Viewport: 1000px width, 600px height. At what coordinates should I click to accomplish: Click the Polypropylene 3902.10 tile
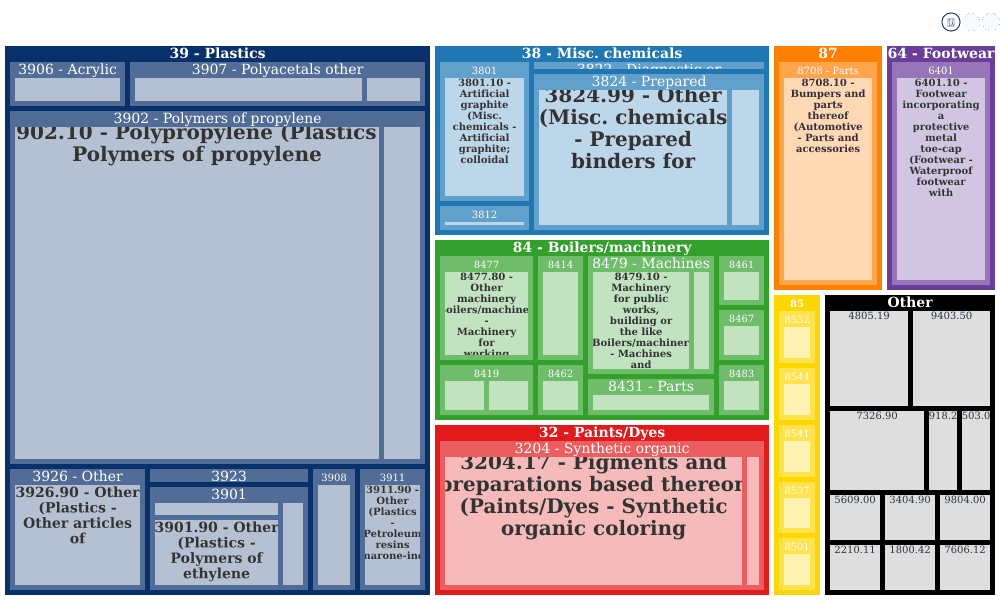tap(197, 293)
